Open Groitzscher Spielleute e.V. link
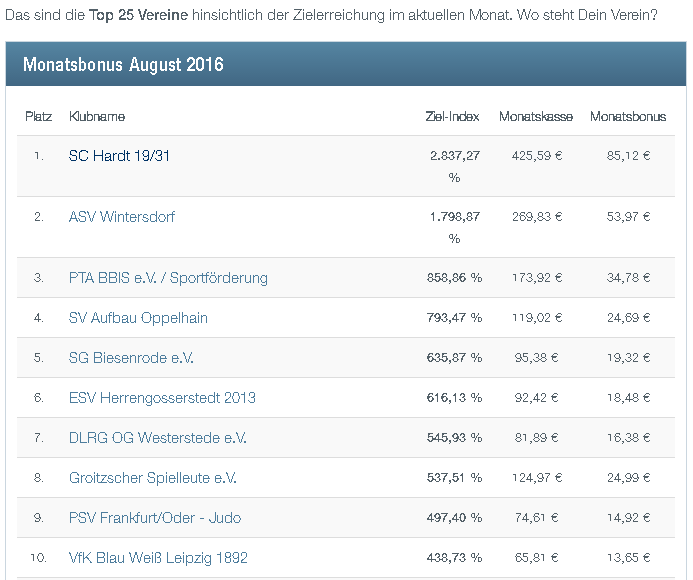The width and height of the screenshot is (693, 580). (x=152, y=478)
